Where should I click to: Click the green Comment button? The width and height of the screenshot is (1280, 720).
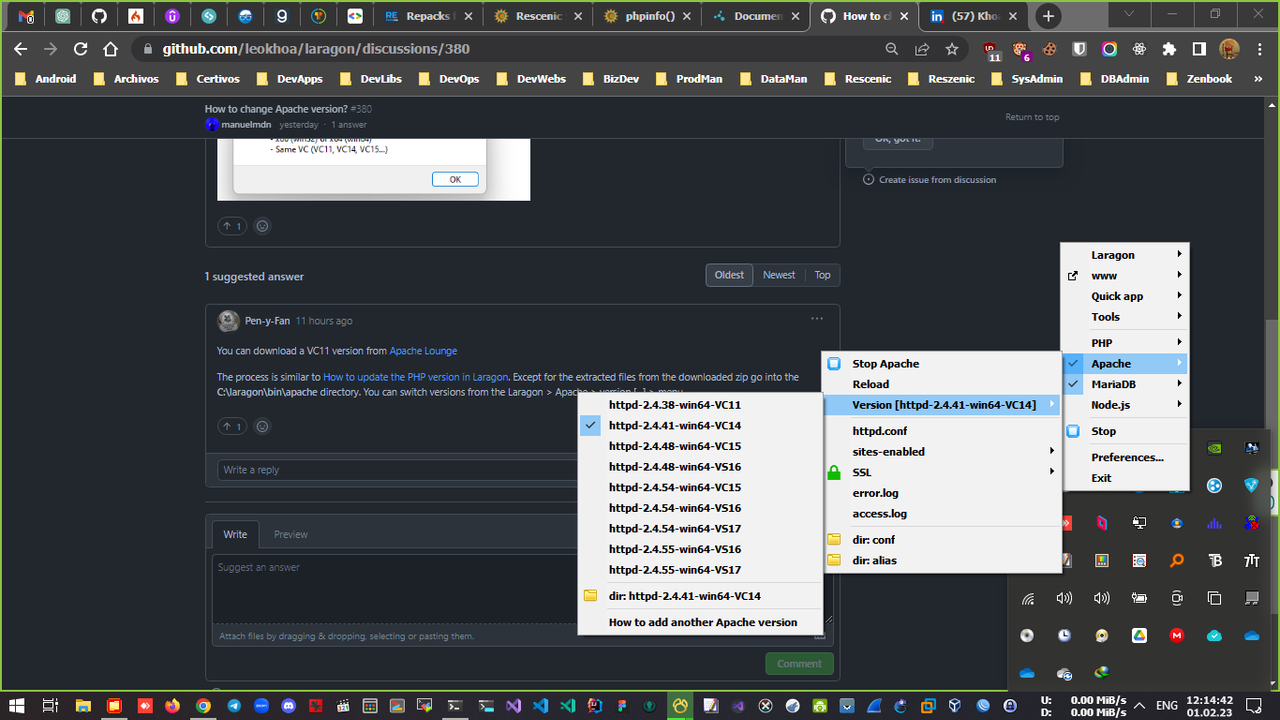pyautogui.click(x=799, y=663)
